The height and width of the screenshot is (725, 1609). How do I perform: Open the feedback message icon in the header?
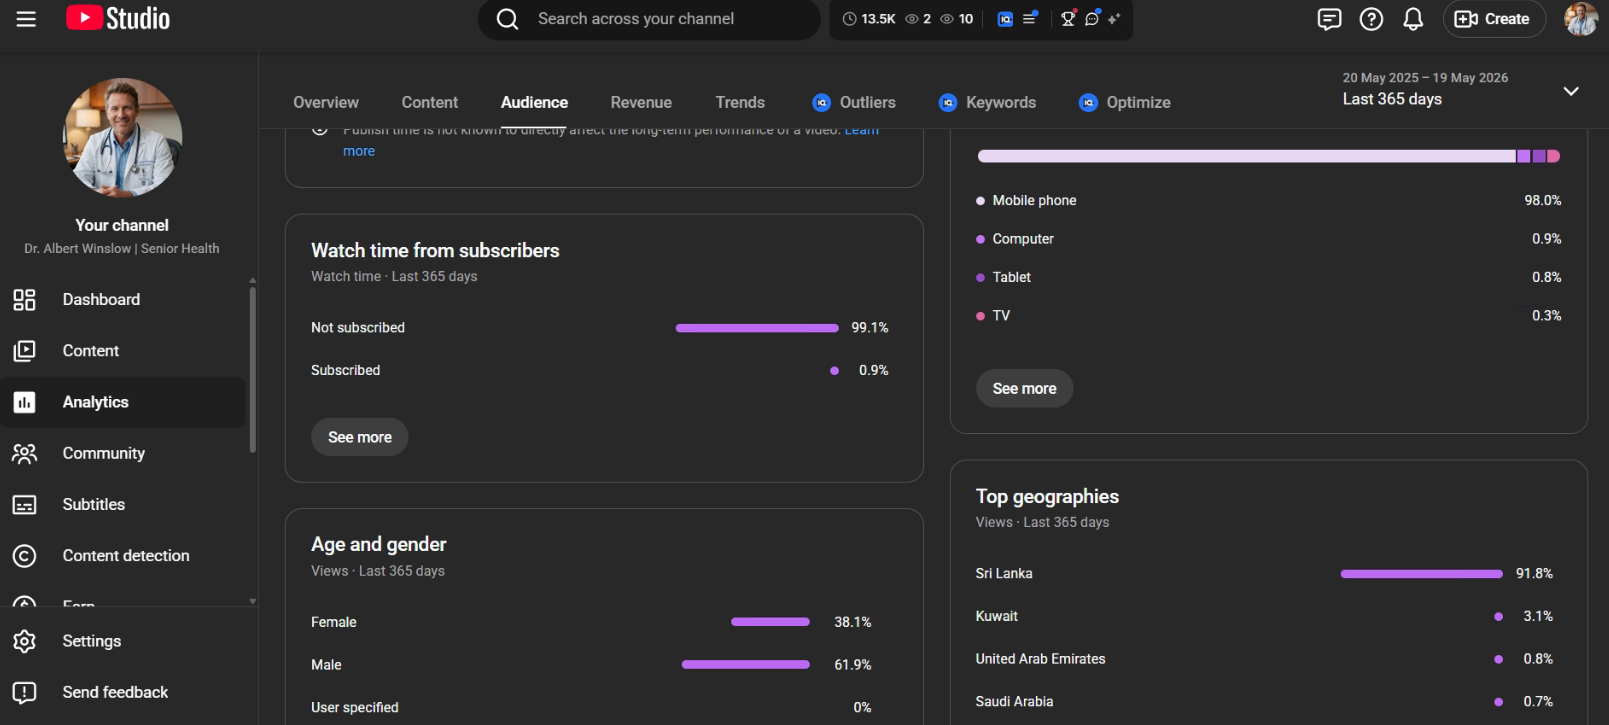[1329, 19]
